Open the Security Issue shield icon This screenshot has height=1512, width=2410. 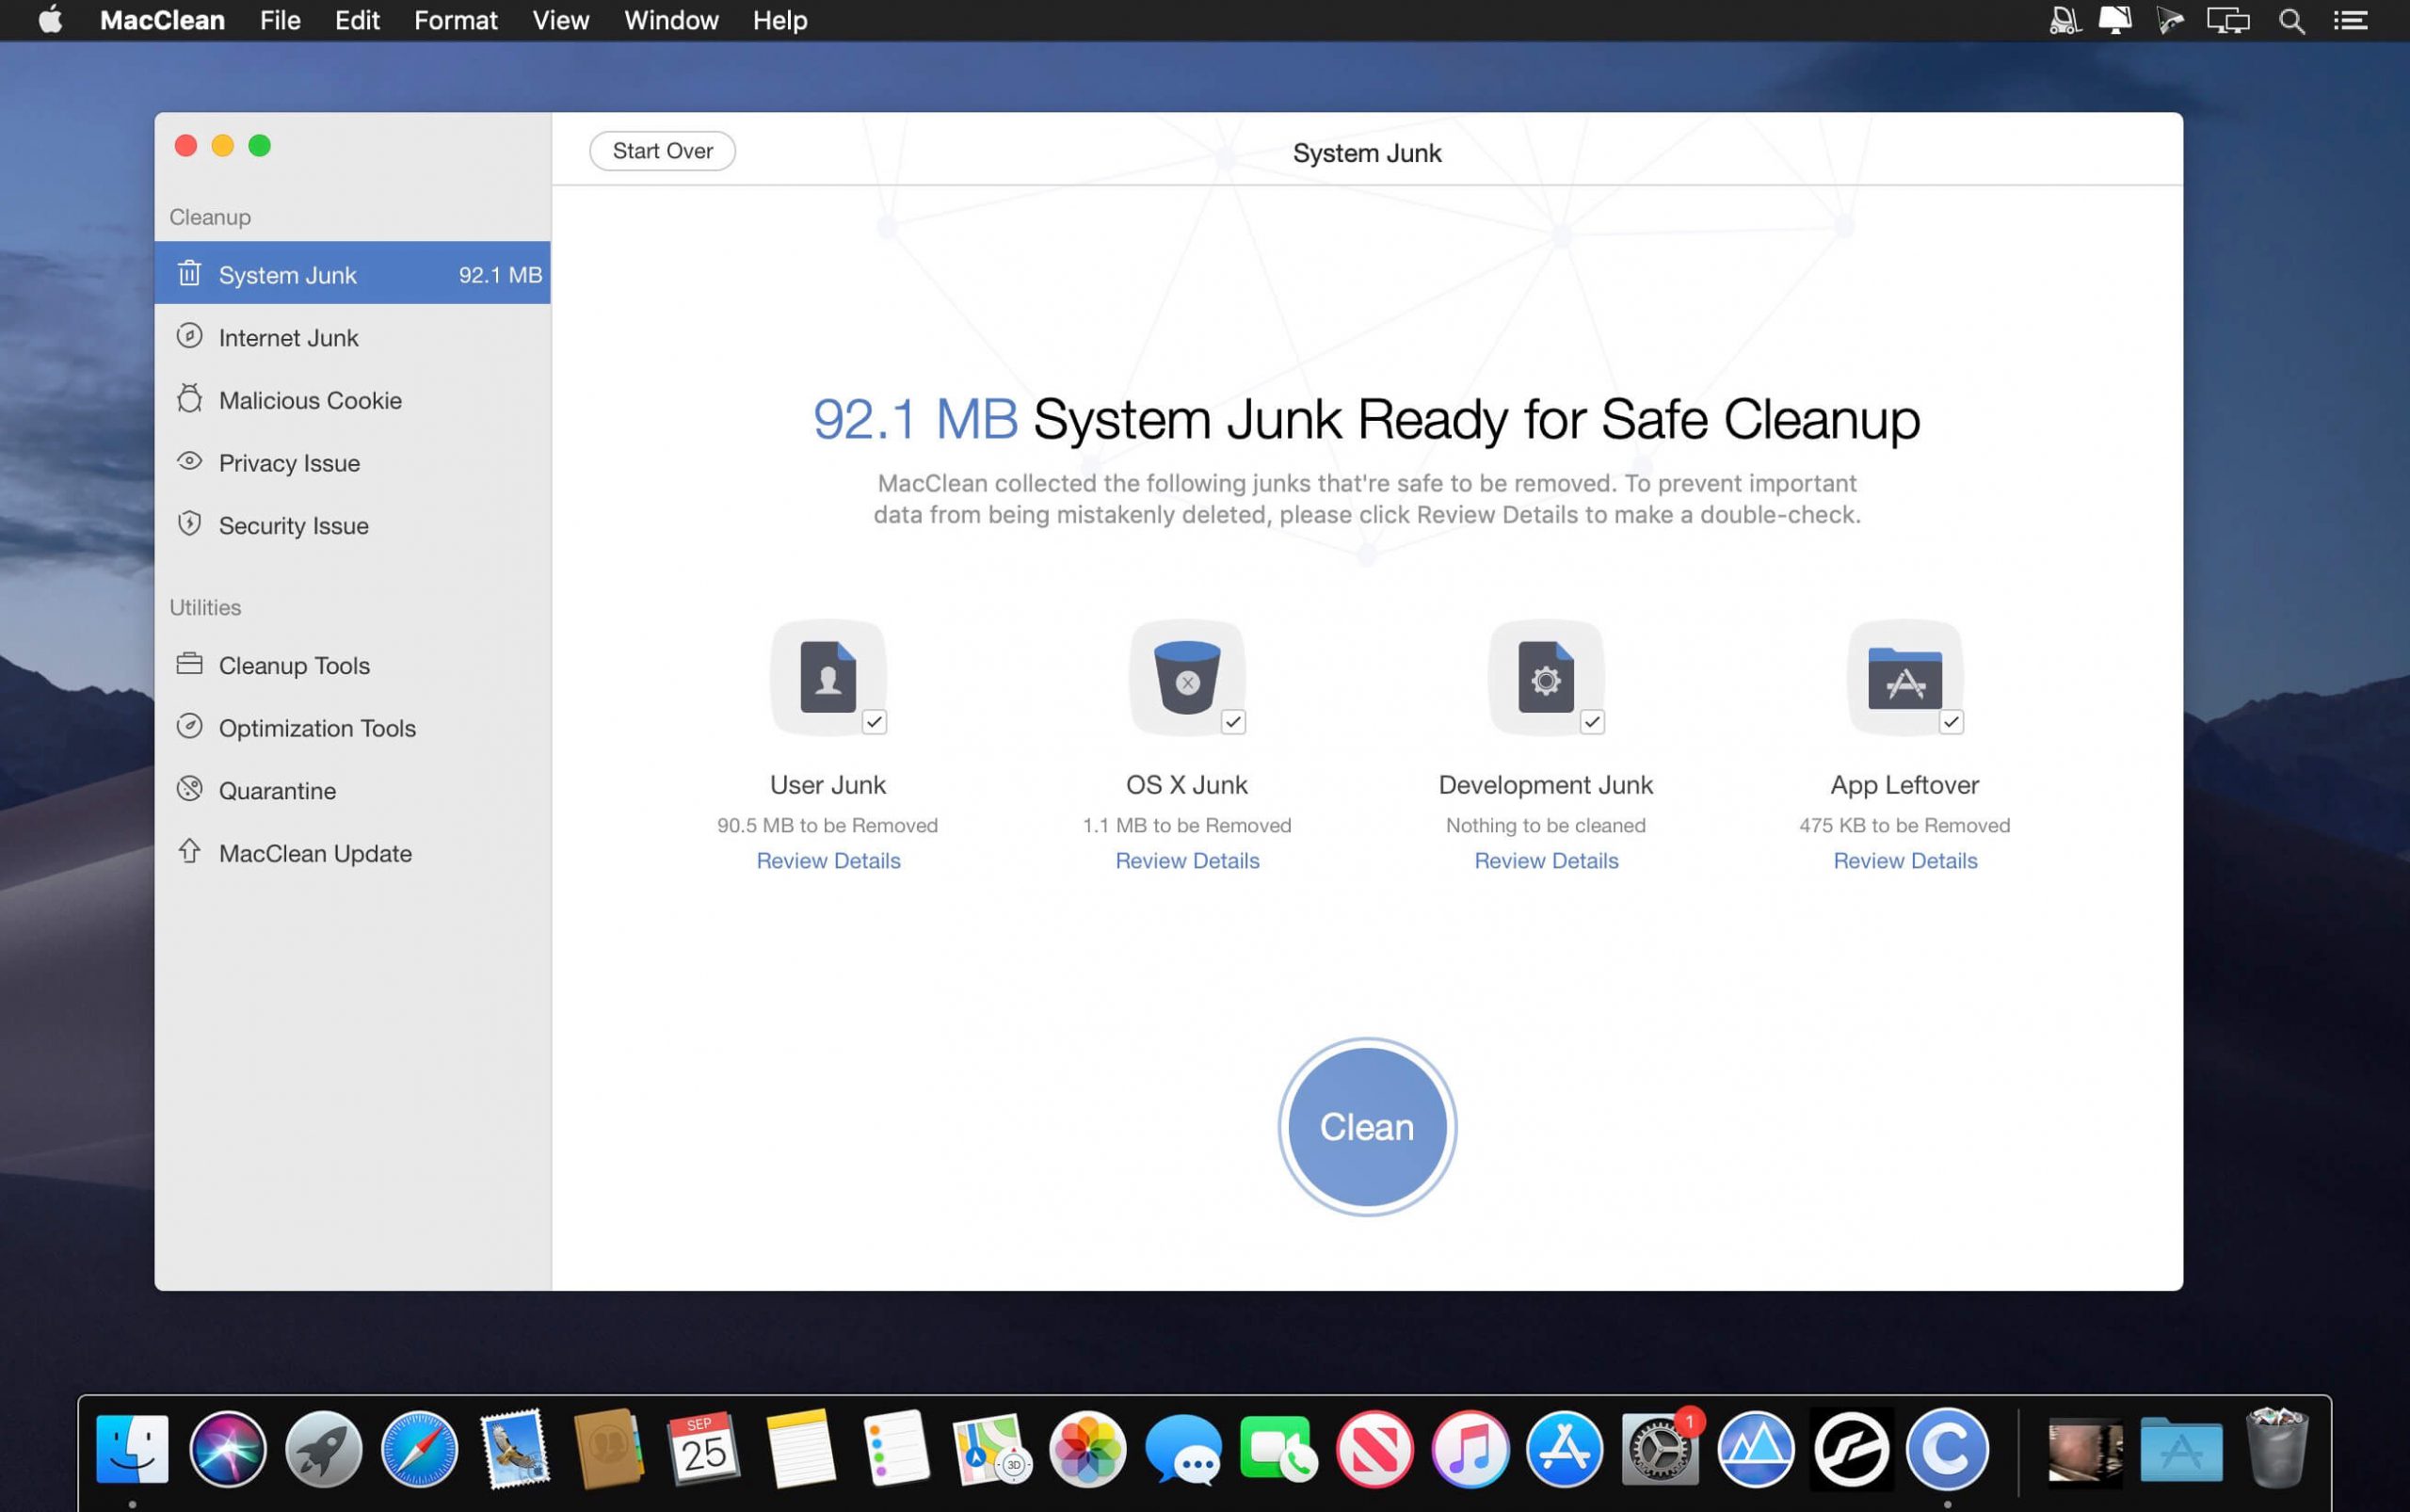pos(189,524)
